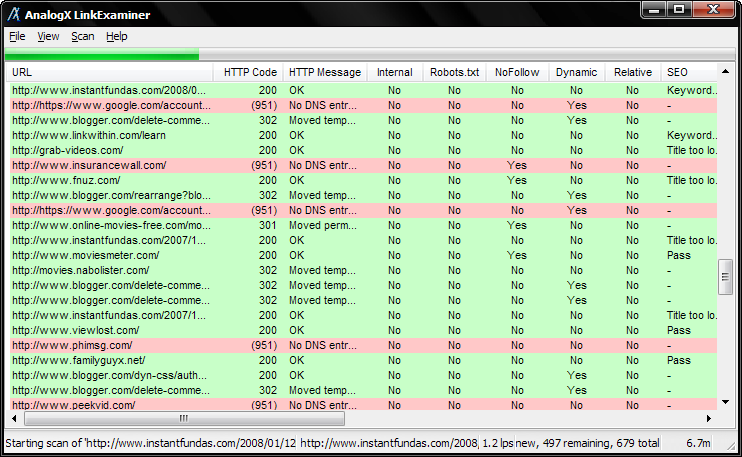
Task: Click the 'Starting scan of' status bar text
Action: (x=150, y=443)
